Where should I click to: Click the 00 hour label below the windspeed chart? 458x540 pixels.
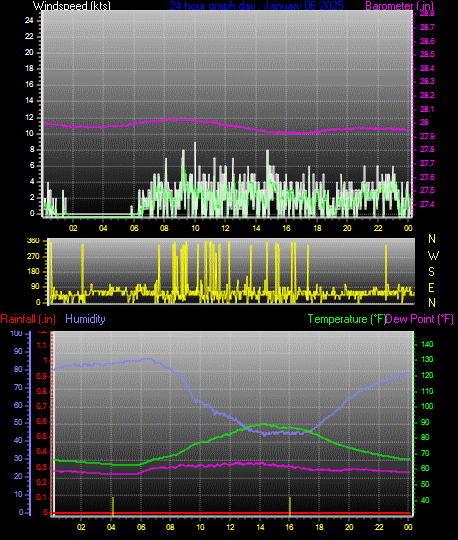pyautogui.click(x=408, y=228)
